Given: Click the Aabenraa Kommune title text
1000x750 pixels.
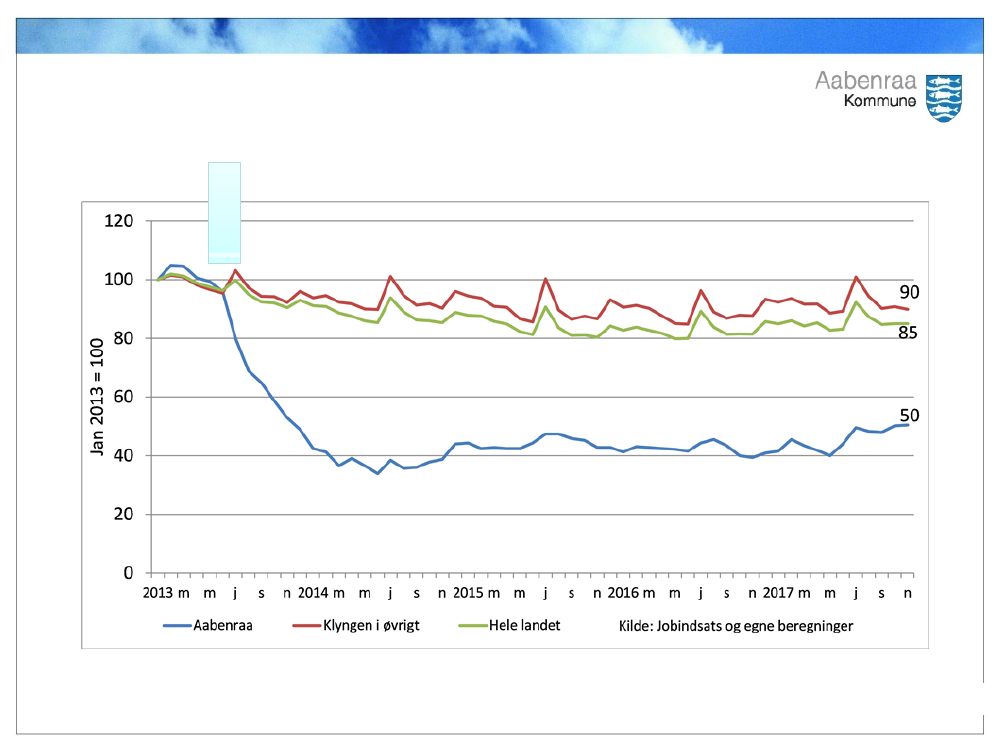Looking at the screenshot, I should [x=865, y=89].
